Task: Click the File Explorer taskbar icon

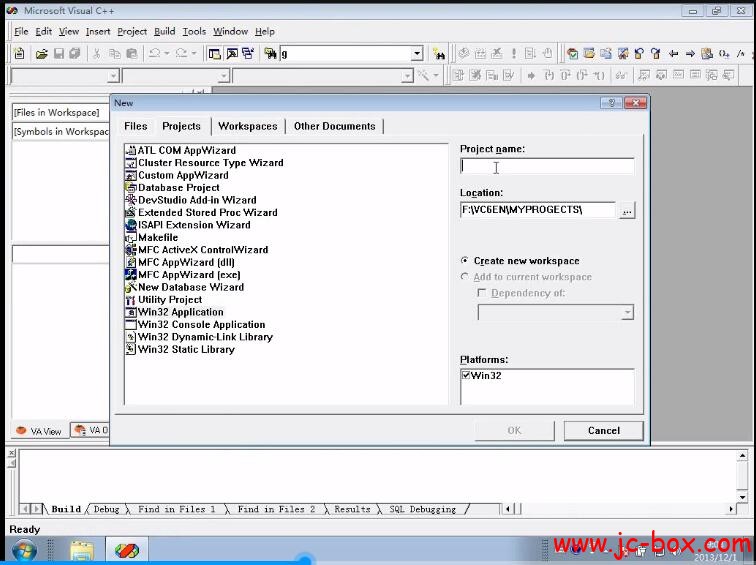Action: tap(81, 551)
